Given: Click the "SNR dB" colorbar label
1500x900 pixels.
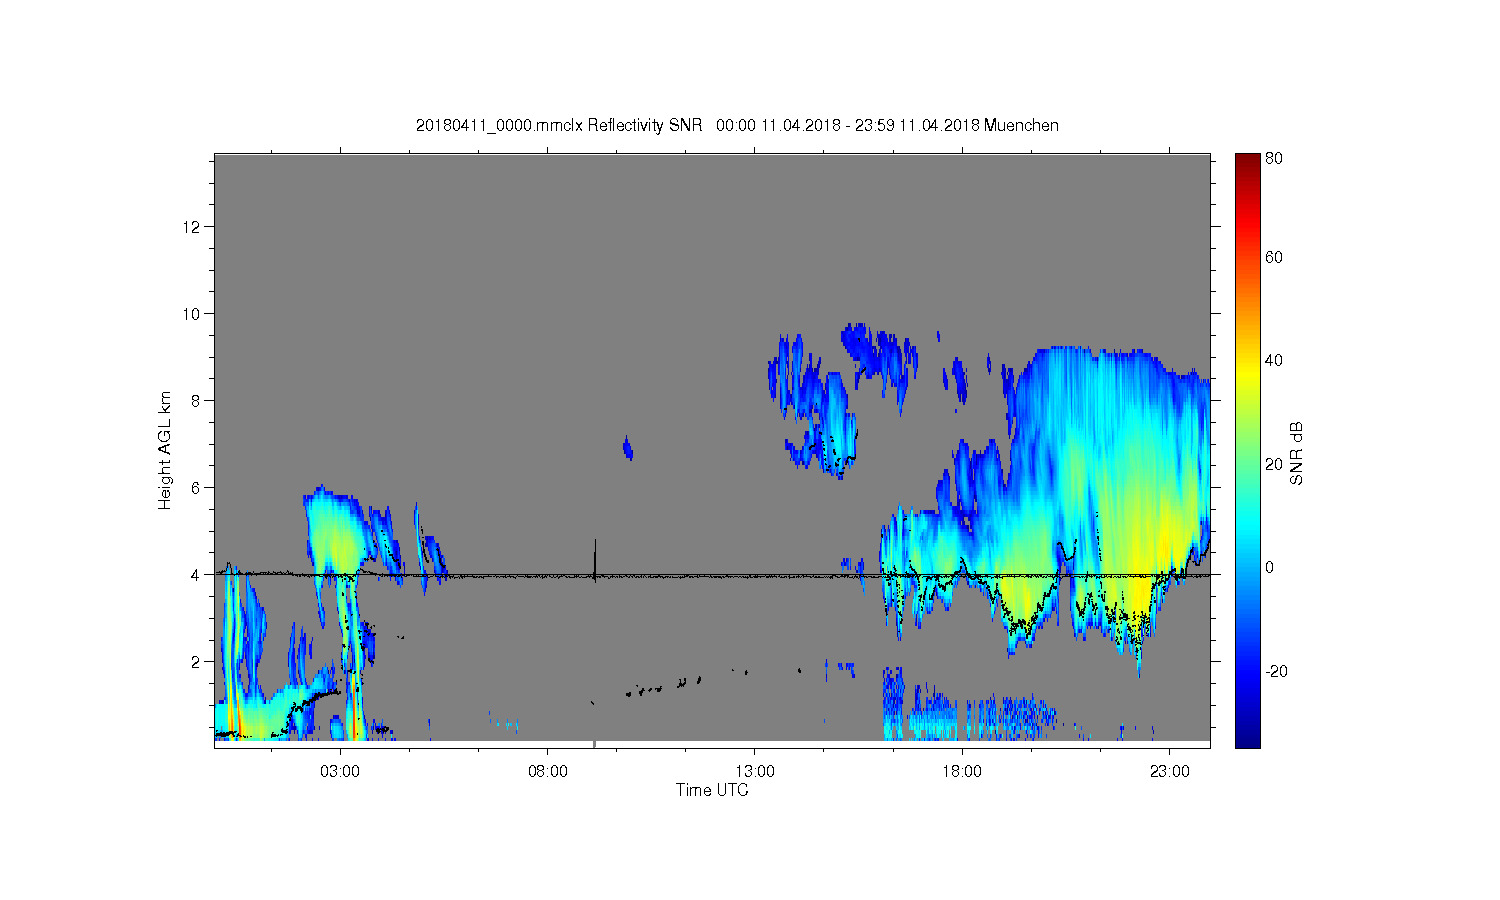Looking at the screenshot, I should pos(1296,453).
